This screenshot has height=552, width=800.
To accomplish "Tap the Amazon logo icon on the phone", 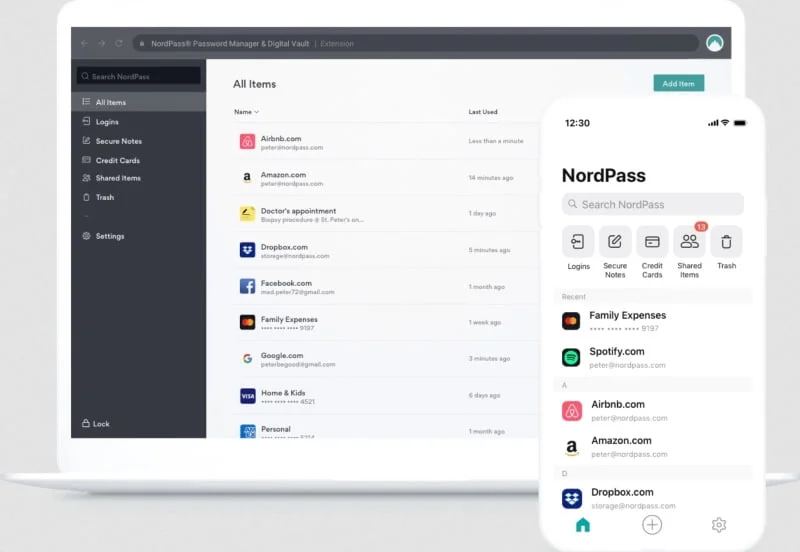I will (x=572, y=447).
